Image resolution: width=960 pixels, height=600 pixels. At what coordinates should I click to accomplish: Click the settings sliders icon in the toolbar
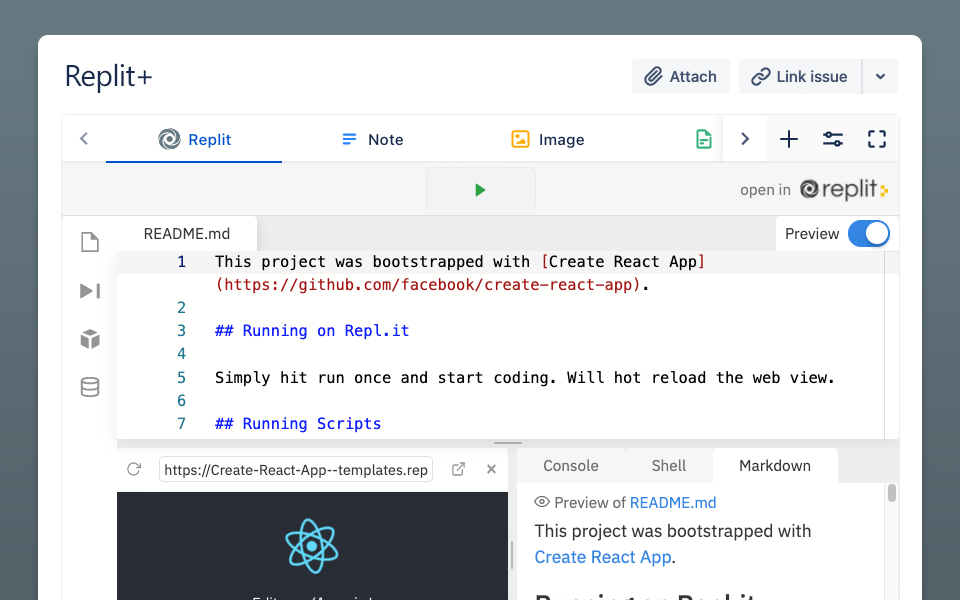[832, 139]
